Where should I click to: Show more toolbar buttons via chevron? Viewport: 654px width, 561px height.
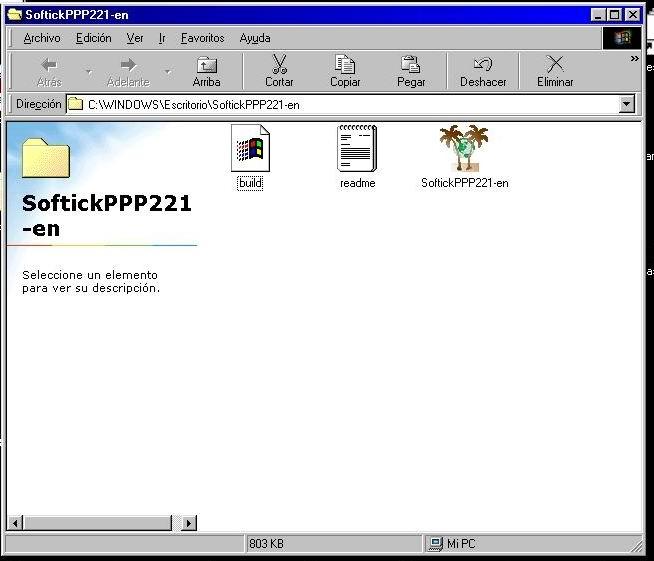[634, 59]
